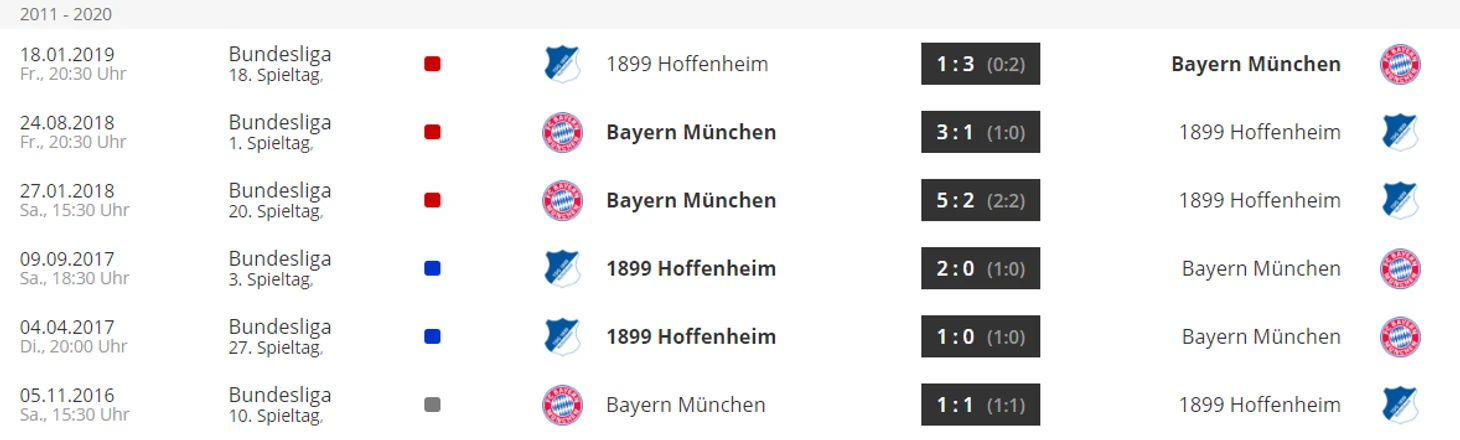The image size is (1460, 440).
Task: Click red result marker for 18.01.2019 match
Action: [x=432, y=64]
